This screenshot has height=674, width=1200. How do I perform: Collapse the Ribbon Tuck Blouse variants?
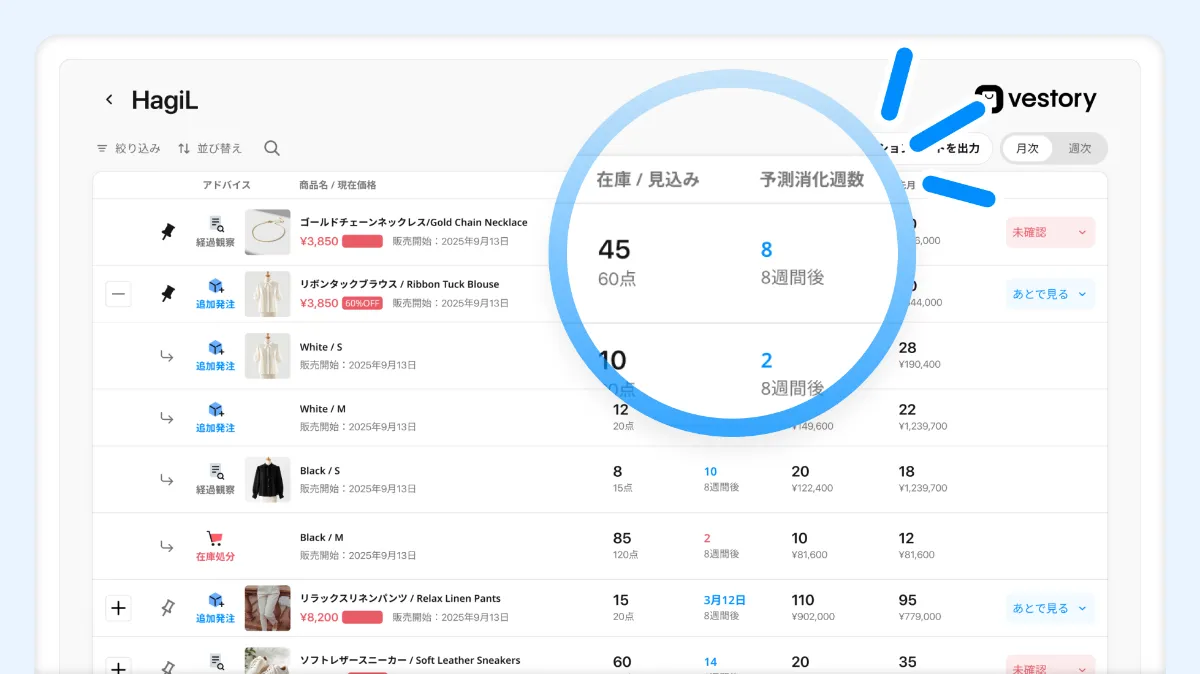pyautogui.click(x=118, y=294)
